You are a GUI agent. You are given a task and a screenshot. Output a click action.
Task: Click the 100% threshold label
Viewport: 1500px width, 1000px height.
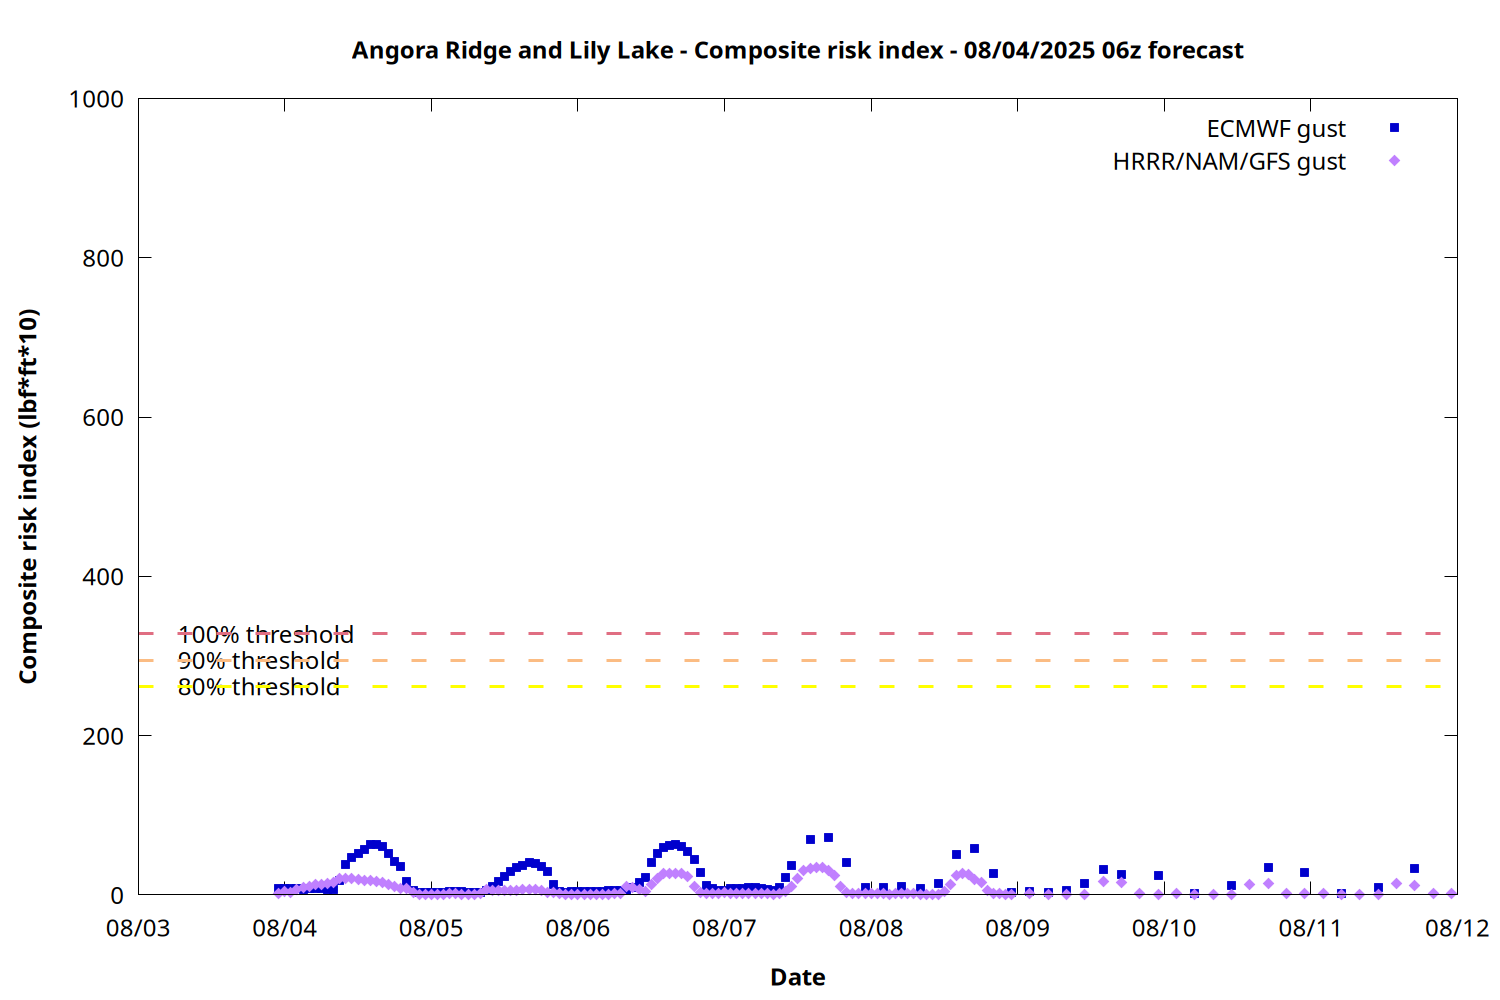(x=266, y=635)
